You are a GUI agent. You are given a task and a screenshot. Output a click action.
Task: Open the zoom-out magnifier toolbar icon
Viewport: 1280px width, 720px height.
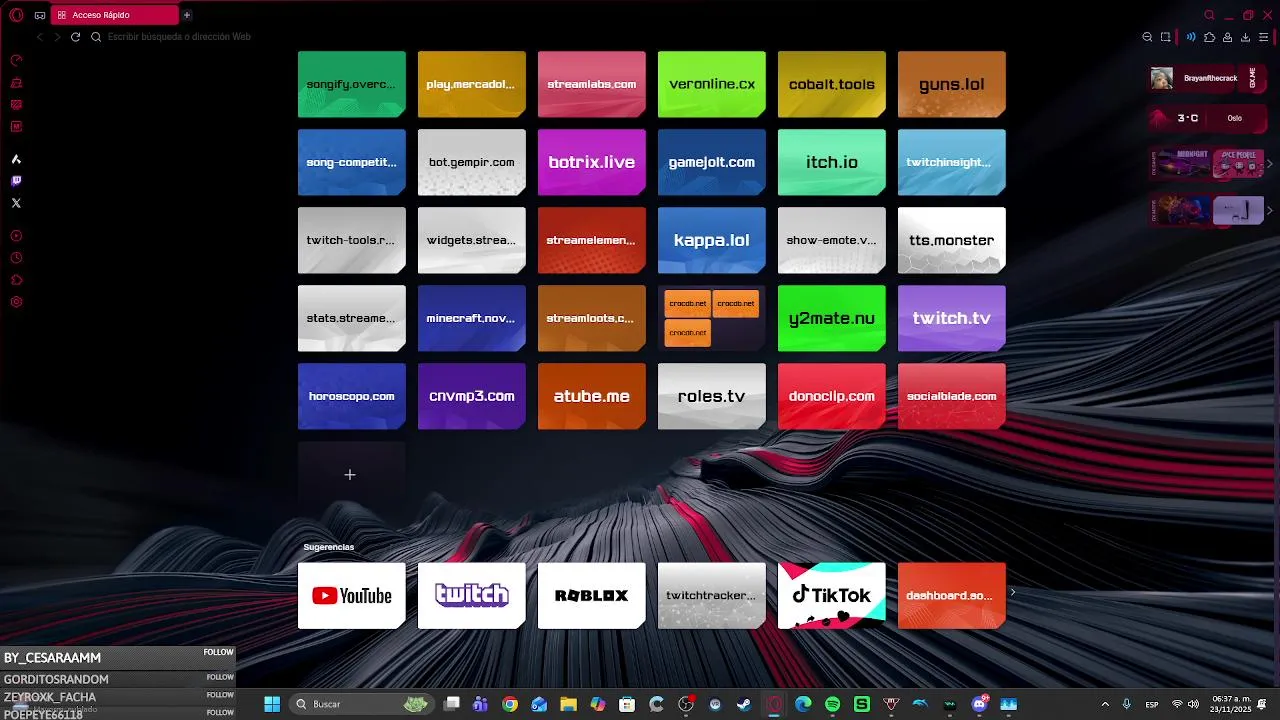click(x=1147, y=37)
